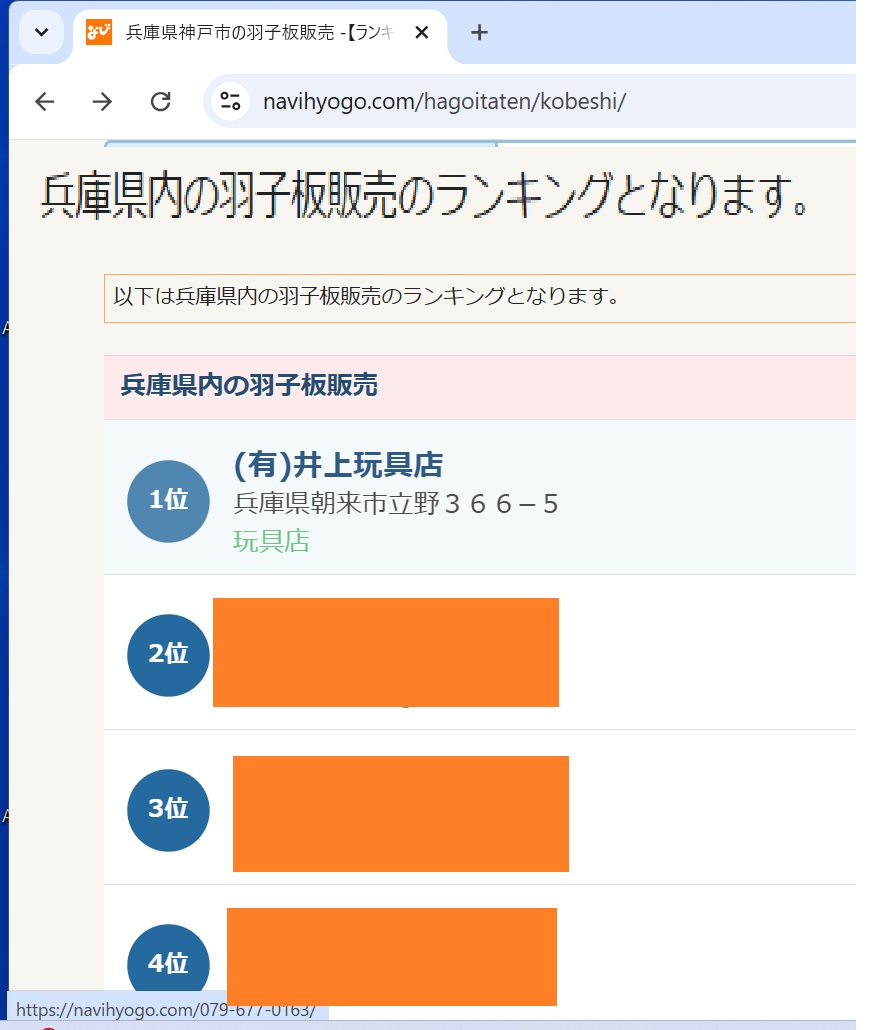This screenshot has width=894, height=1030.
Task: Go back using the back arrow
Action: 44,101
